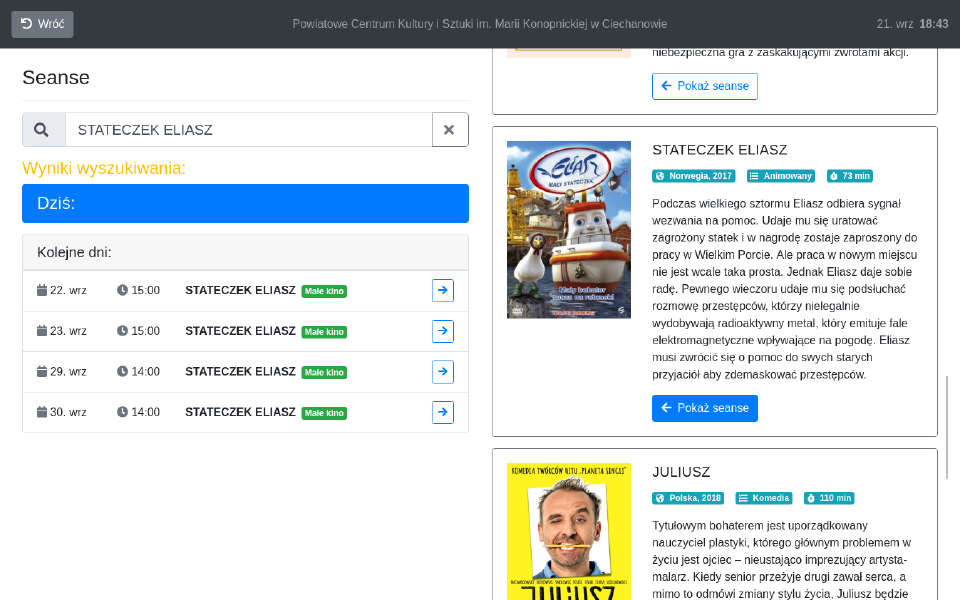Clear the search with the X button
This screenshot has width=960, height=600.
coord(450,130)
